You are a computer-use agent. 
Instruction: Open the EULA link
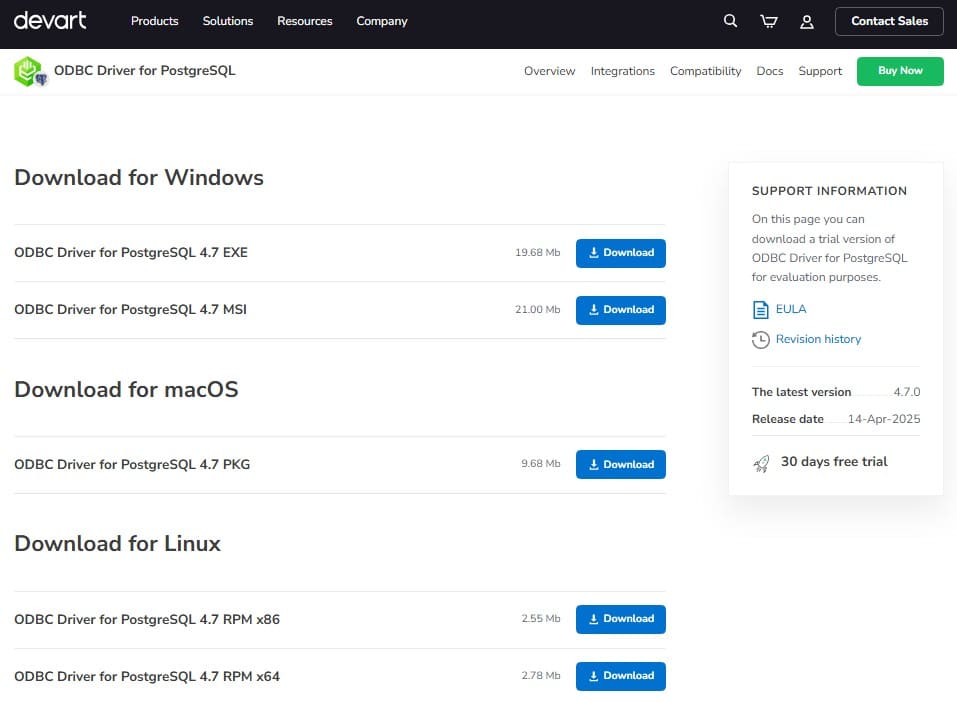pyautogui.click(x=790, y=309)
